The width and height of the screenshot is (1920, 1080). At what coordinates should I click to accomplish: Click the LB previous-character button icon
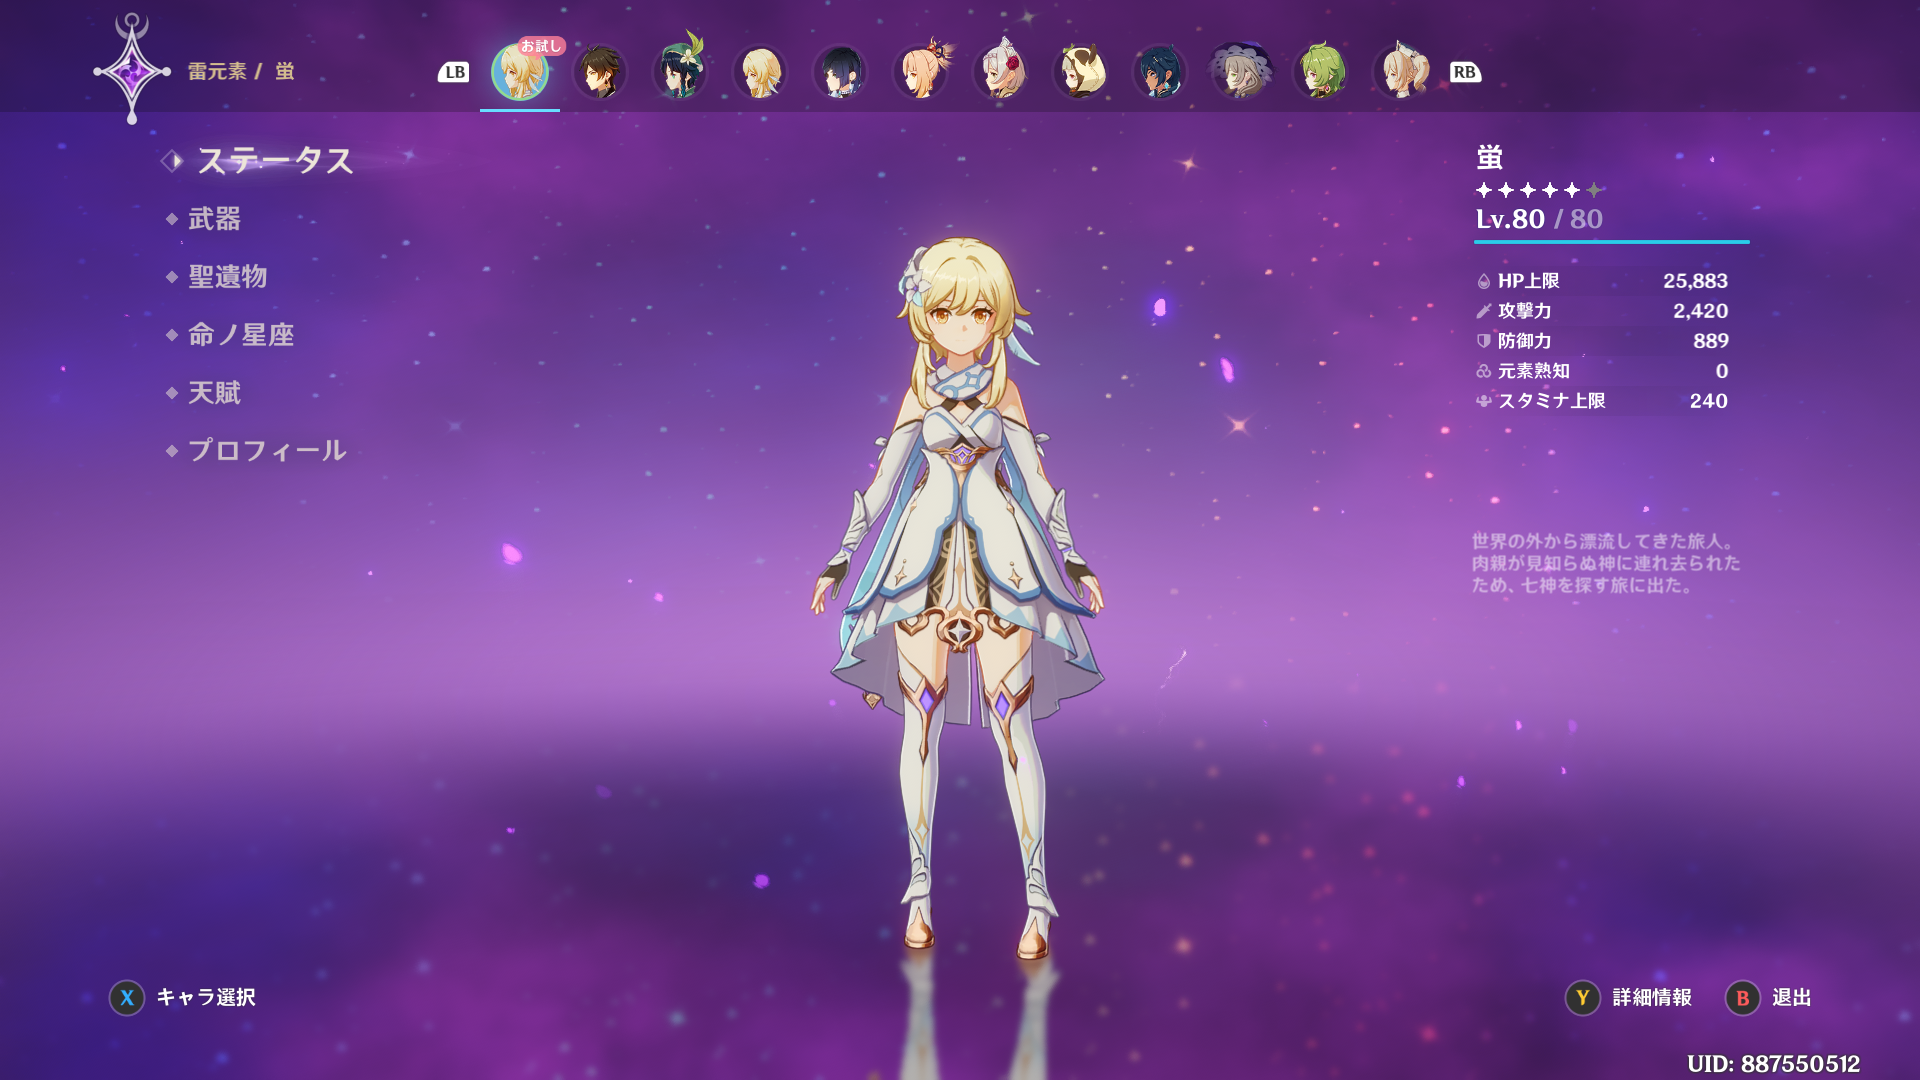(x=454, y=72)
